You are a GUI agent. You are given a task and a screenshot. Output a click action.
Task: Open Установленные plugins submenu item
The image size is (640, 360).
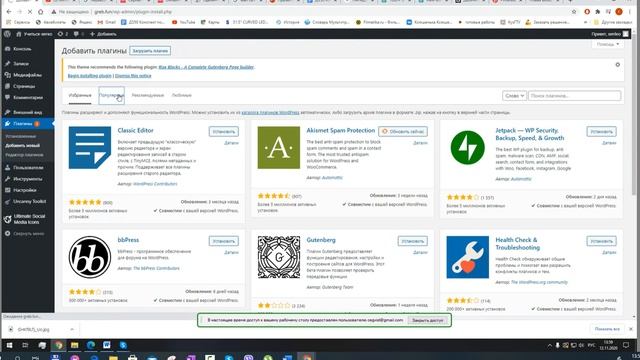point(21,136)
